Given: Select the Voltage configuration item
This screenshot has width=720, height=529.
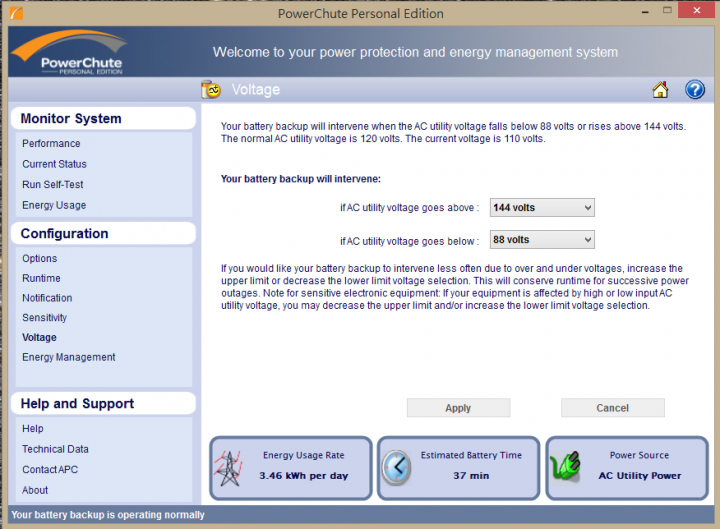Looking at the screenshot, I should pos(39,338).
